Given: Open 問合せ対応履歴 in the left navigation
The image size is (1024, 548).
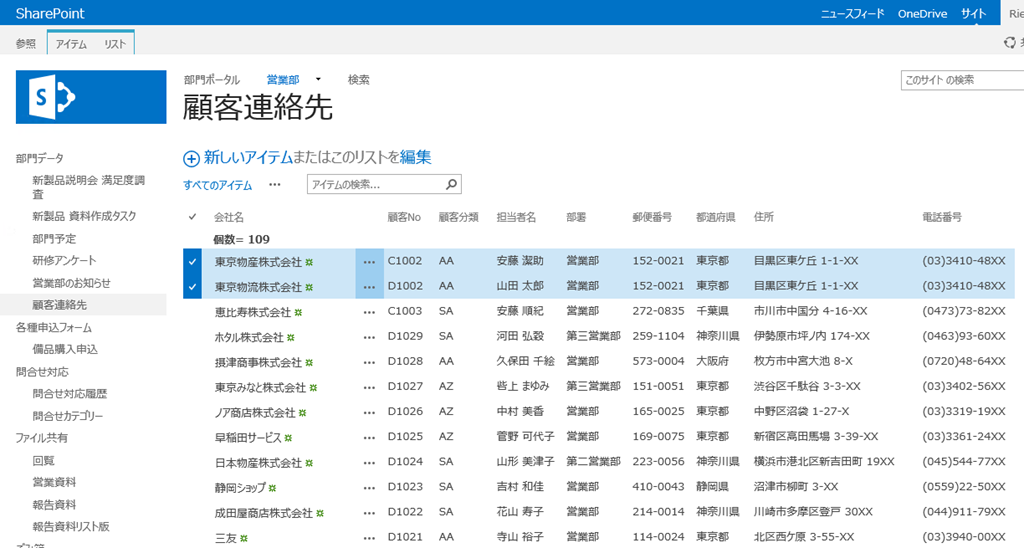Looking at the screenshot, I should click(70, 394).
